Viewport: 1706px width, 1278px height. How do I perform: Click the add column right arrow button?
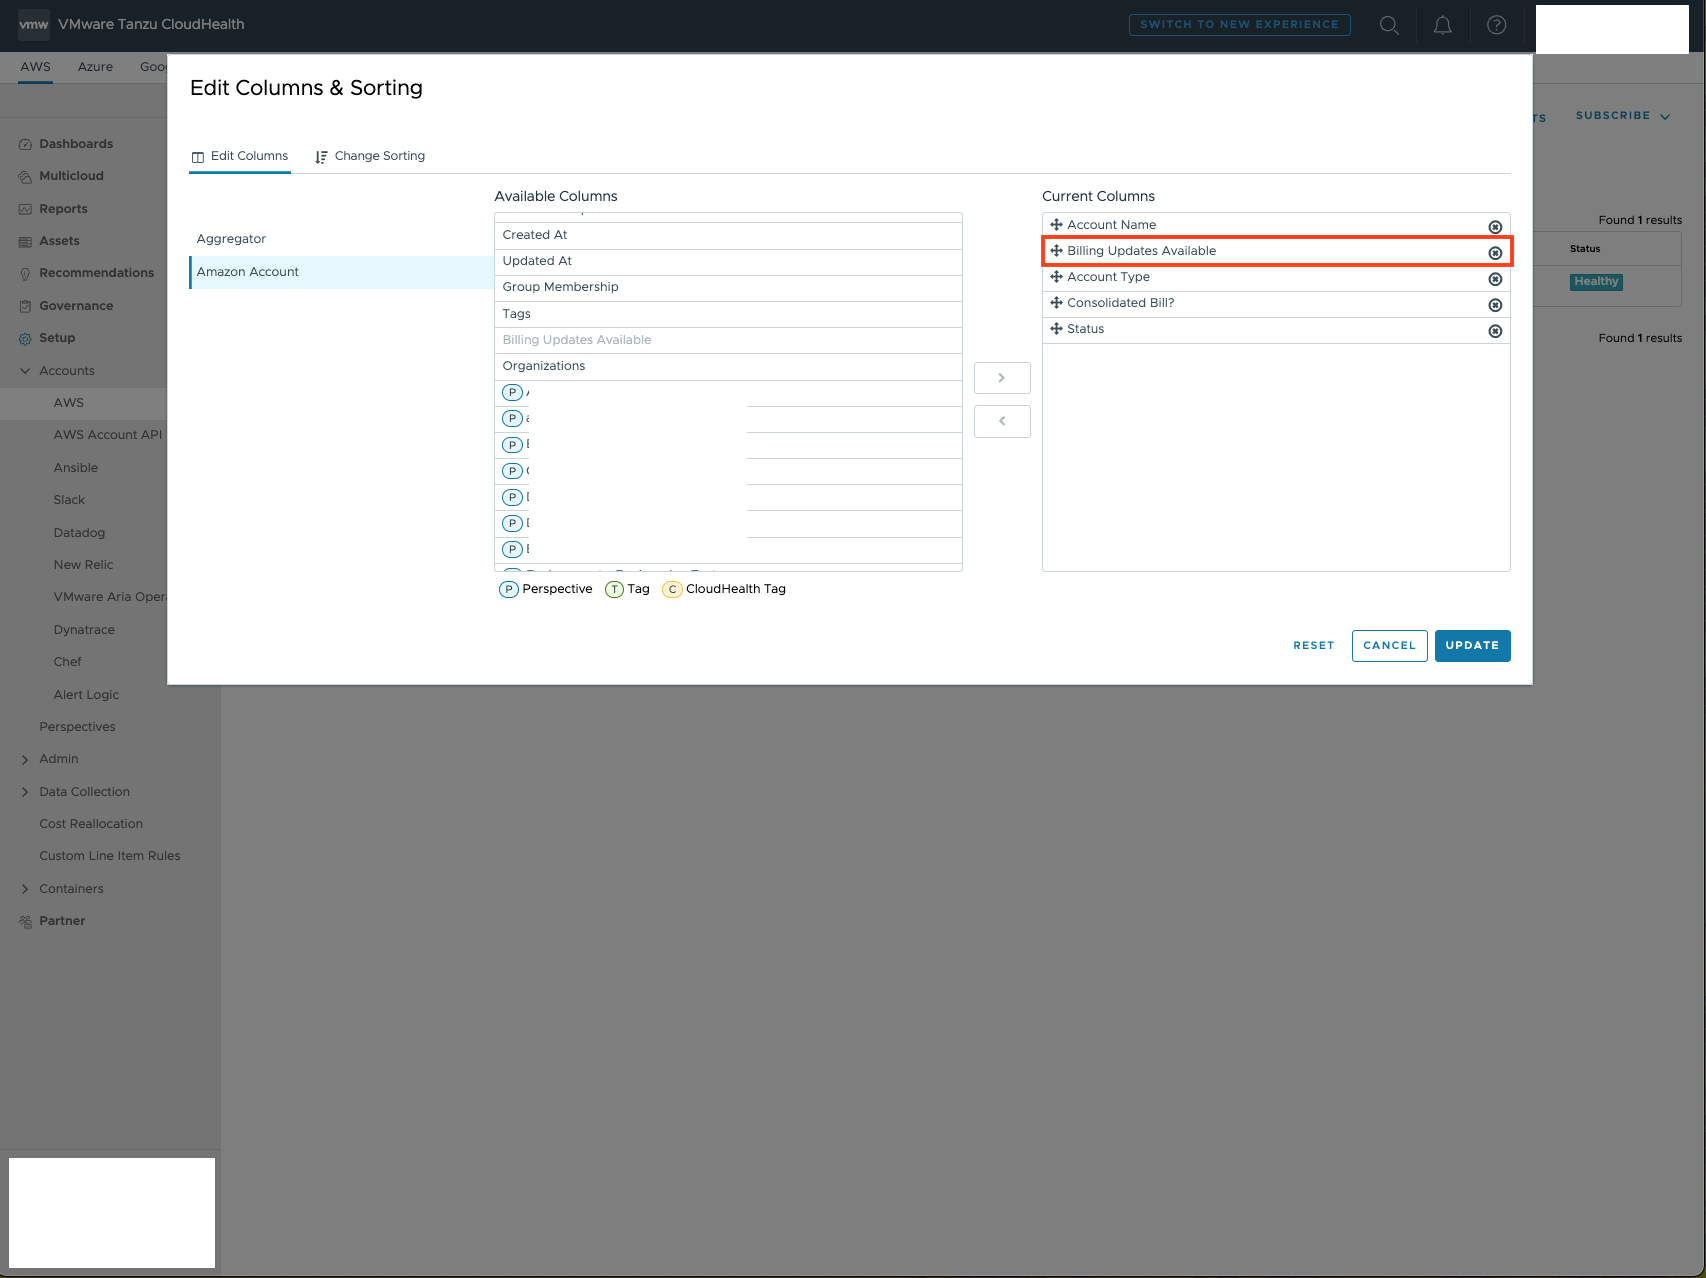pos(1002,378)
